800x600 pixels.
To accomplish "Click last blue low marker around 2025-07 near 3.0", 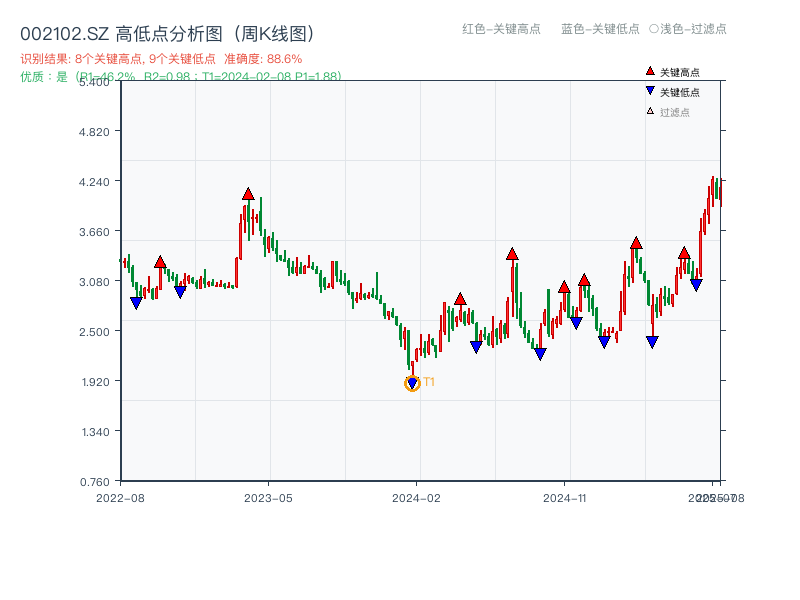I will pyautogui.click(x=696, y=285).
